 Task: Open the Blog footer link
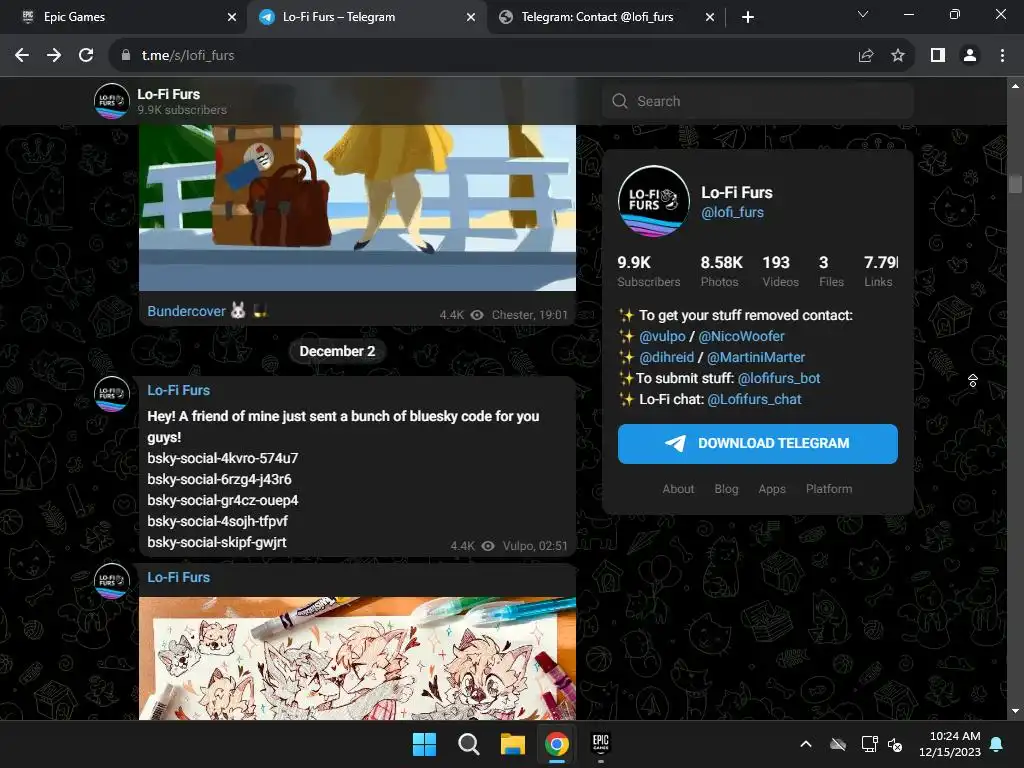(x=726, y=488)
